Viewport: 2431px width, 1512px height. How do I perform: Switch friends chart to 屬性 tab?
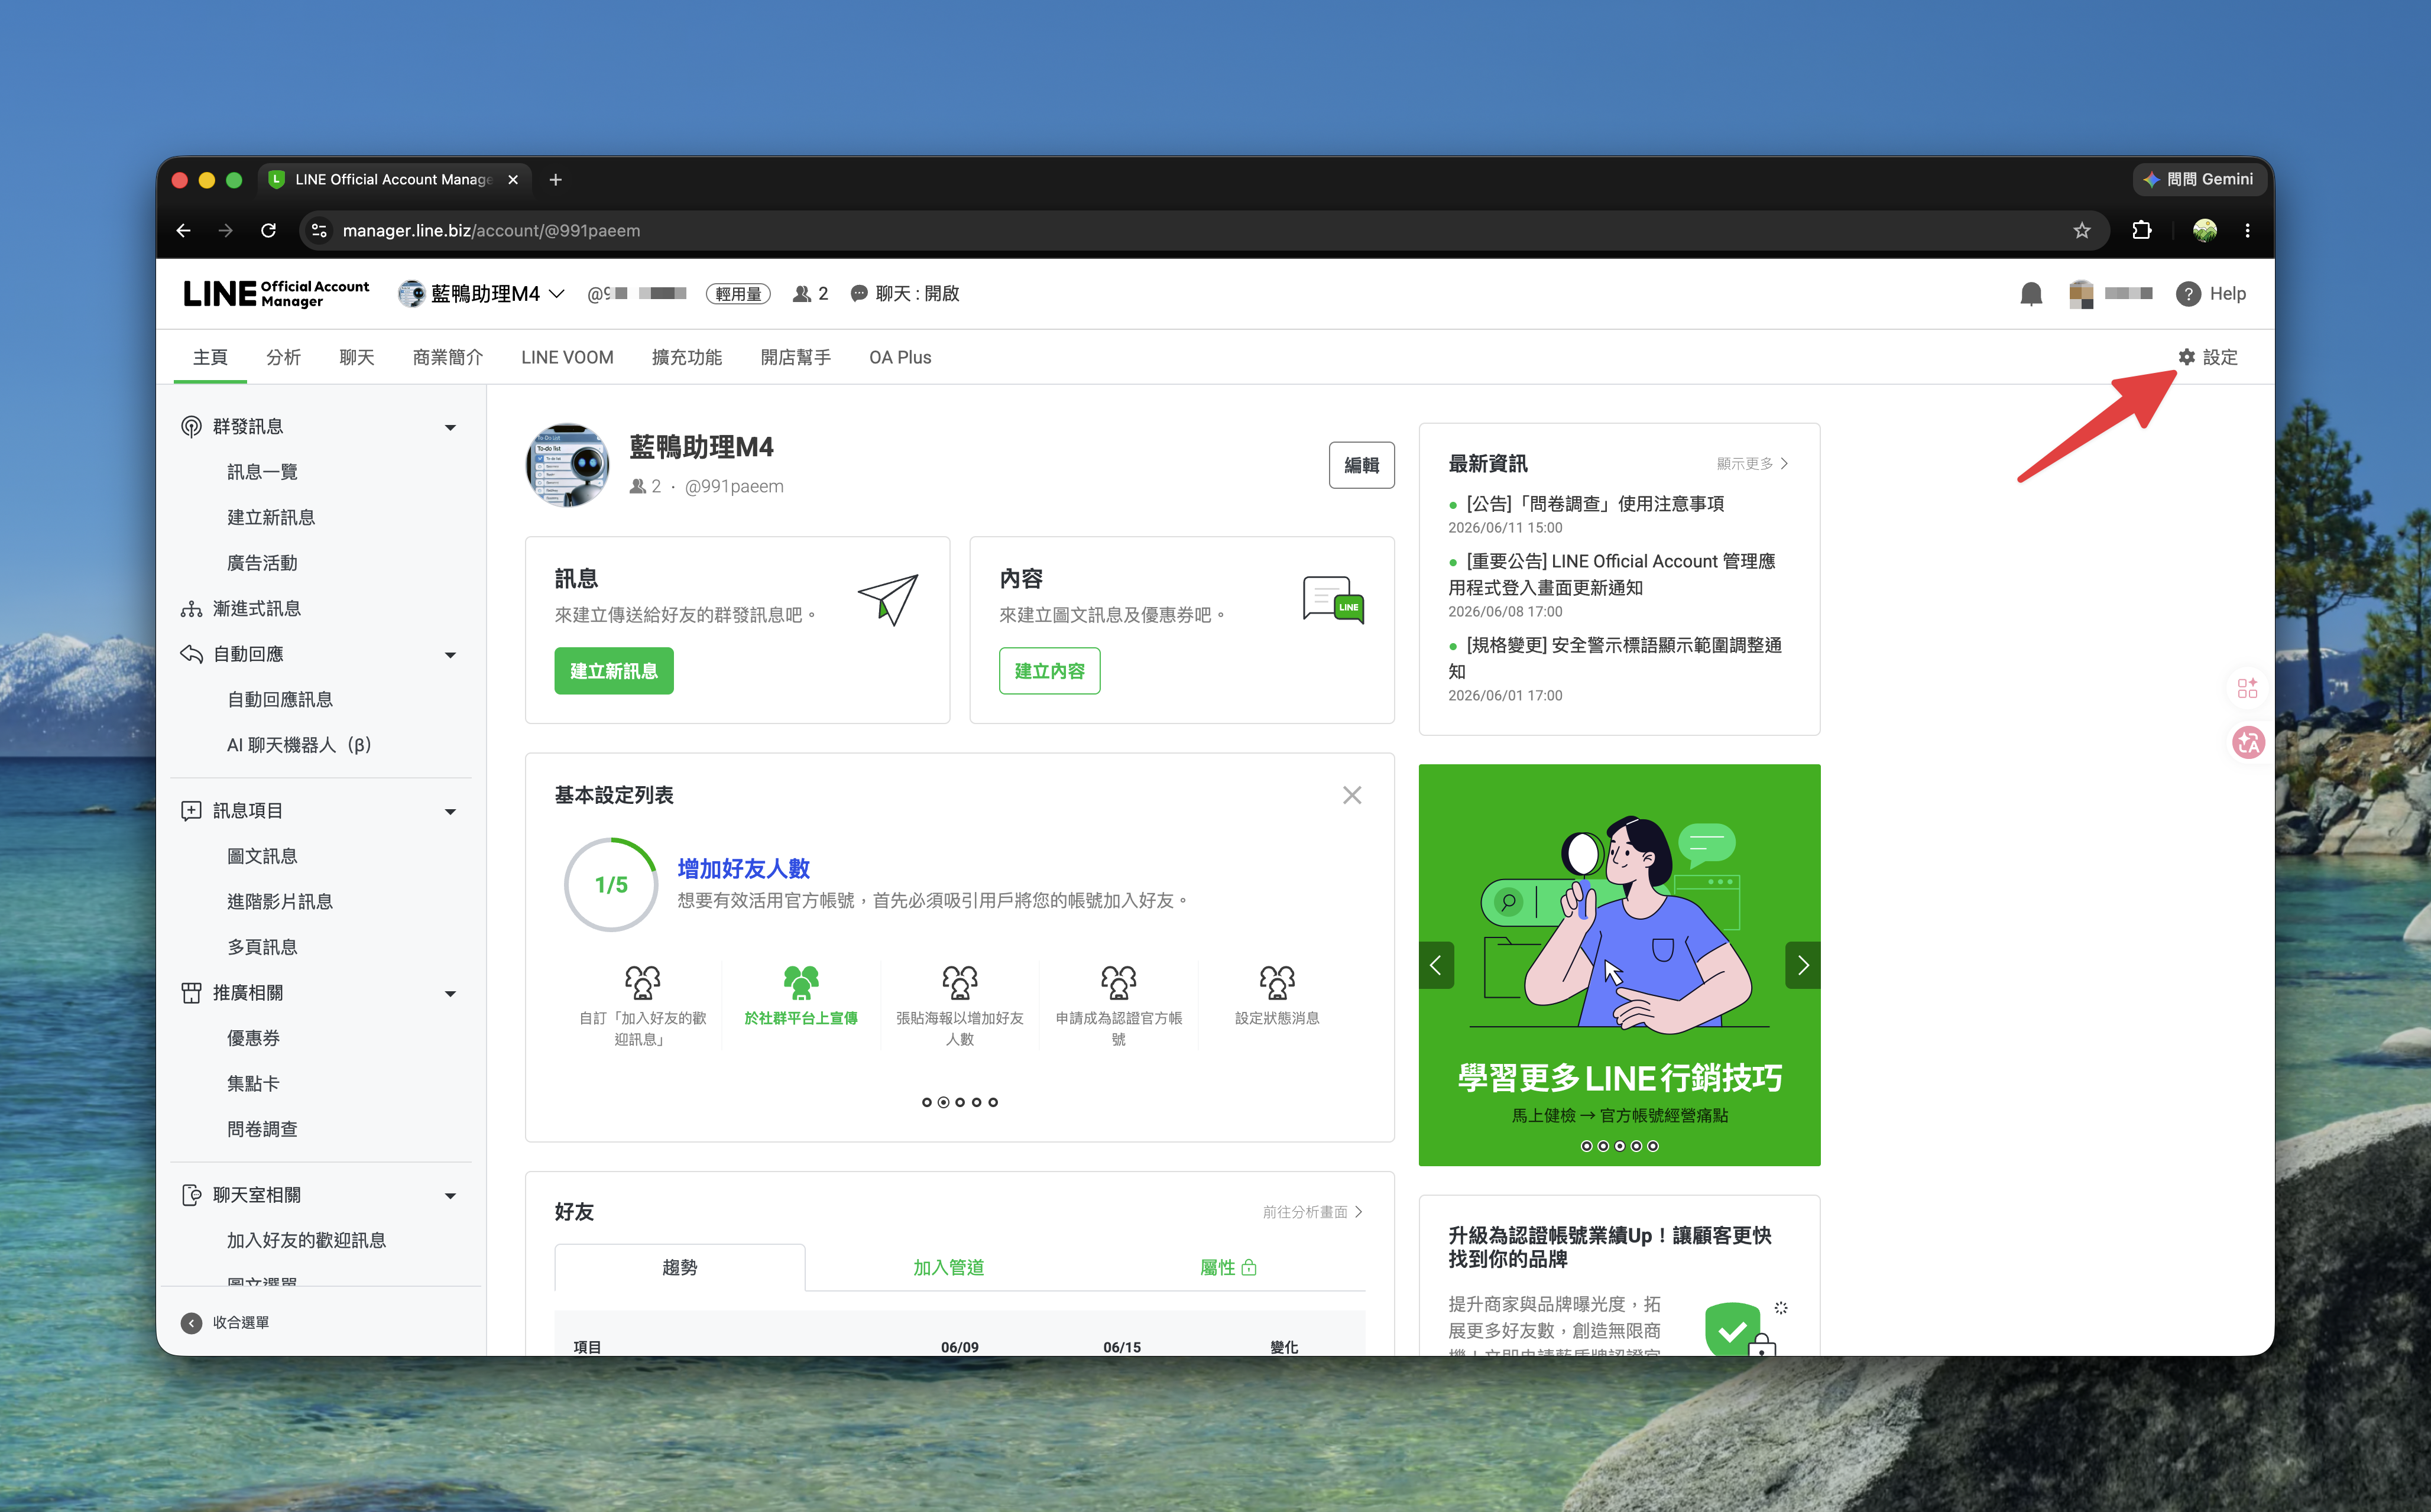pyautogui.click(x=1228, y=1267)
